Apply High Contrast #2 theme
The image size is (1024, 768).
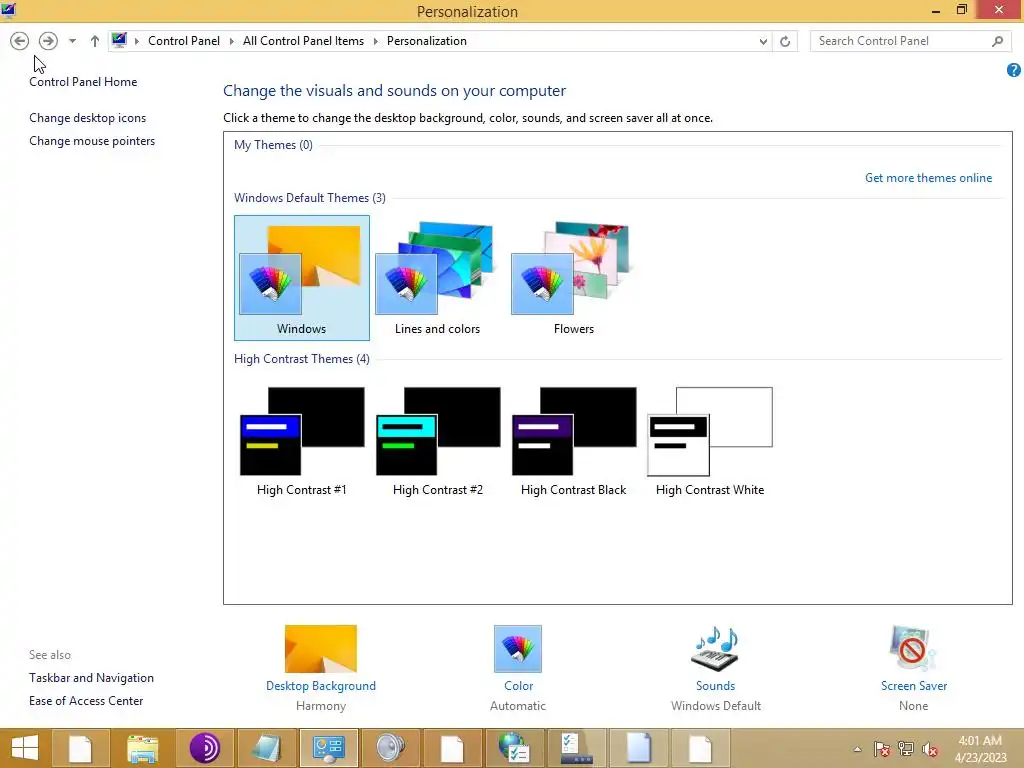438,441
